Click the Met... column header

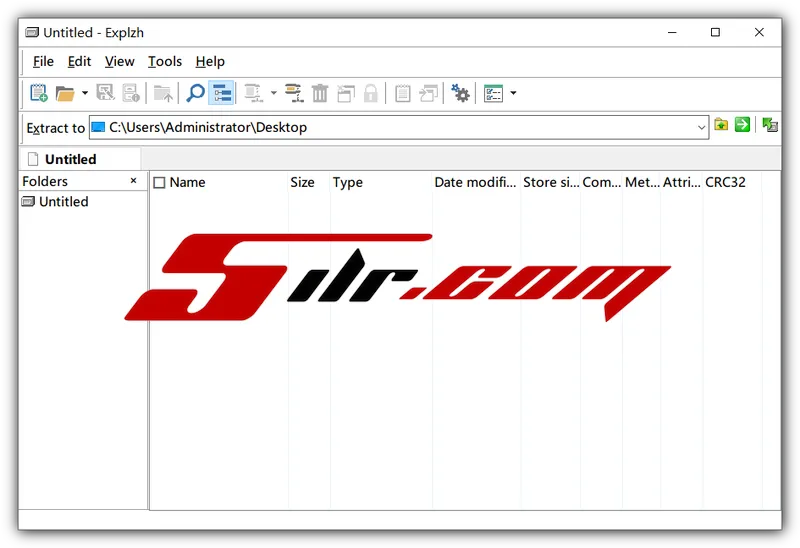point(641,183)
